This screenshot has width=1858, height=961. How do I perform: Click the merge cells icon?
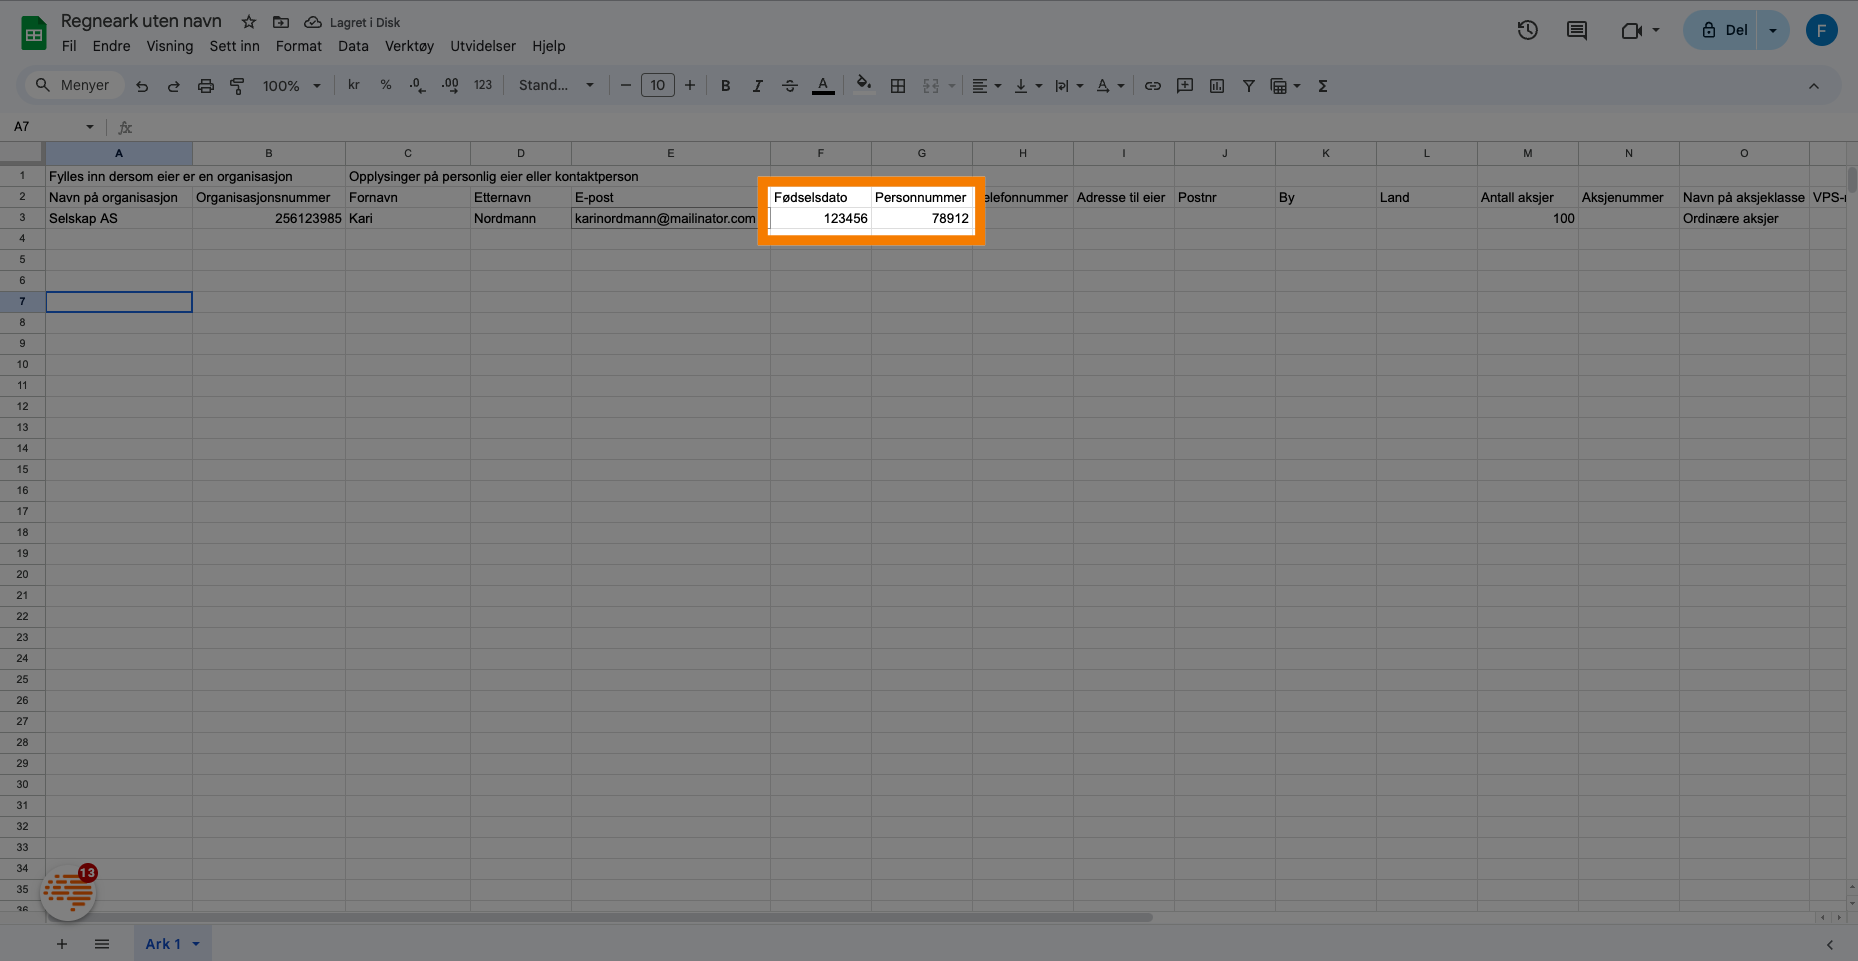[931, 86]
